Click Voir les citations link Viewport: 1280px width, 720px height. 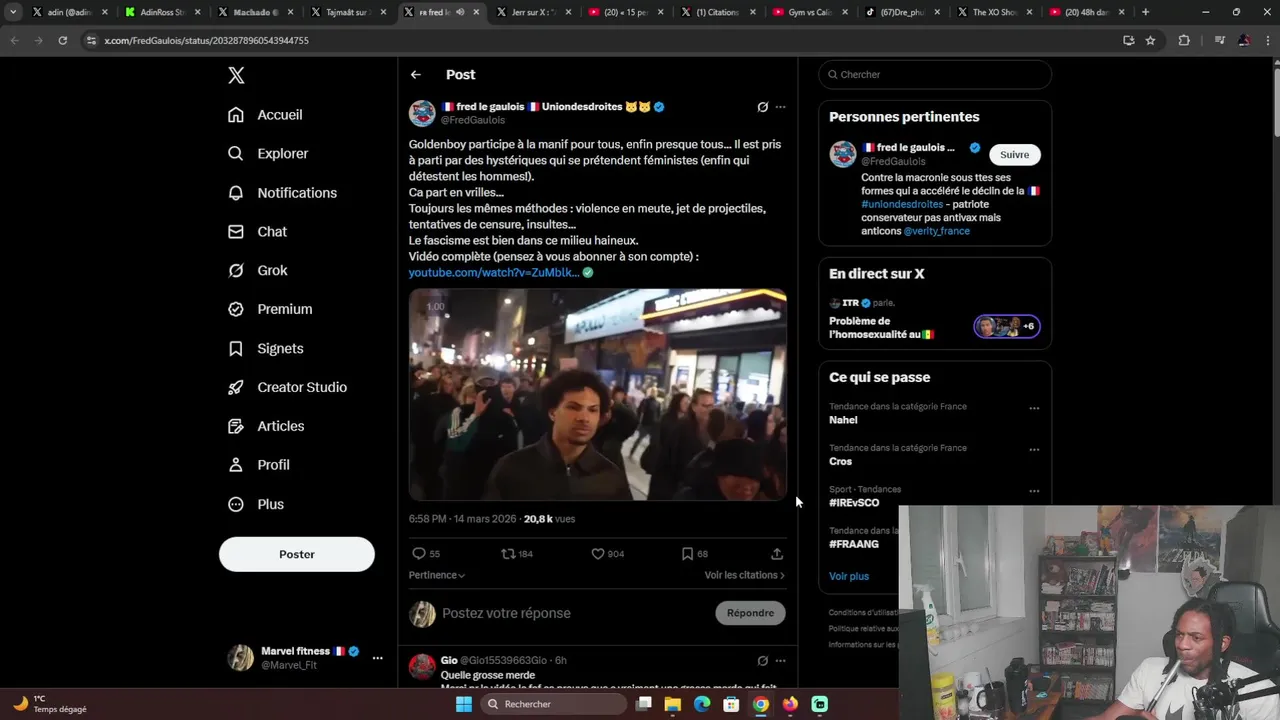[745, 576]
